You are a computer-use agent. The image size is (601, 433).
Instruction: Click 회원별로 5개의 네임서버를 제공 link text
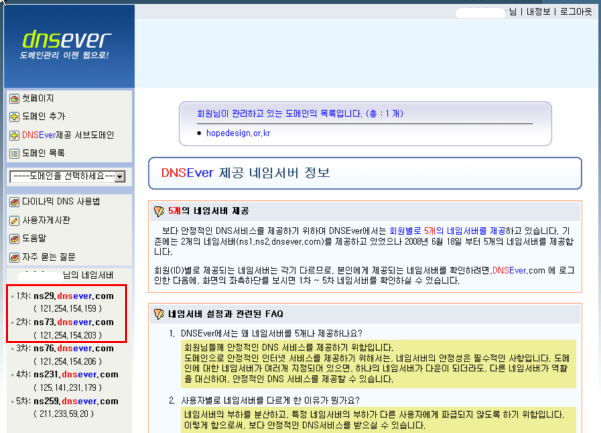click(x=447, y=231)
